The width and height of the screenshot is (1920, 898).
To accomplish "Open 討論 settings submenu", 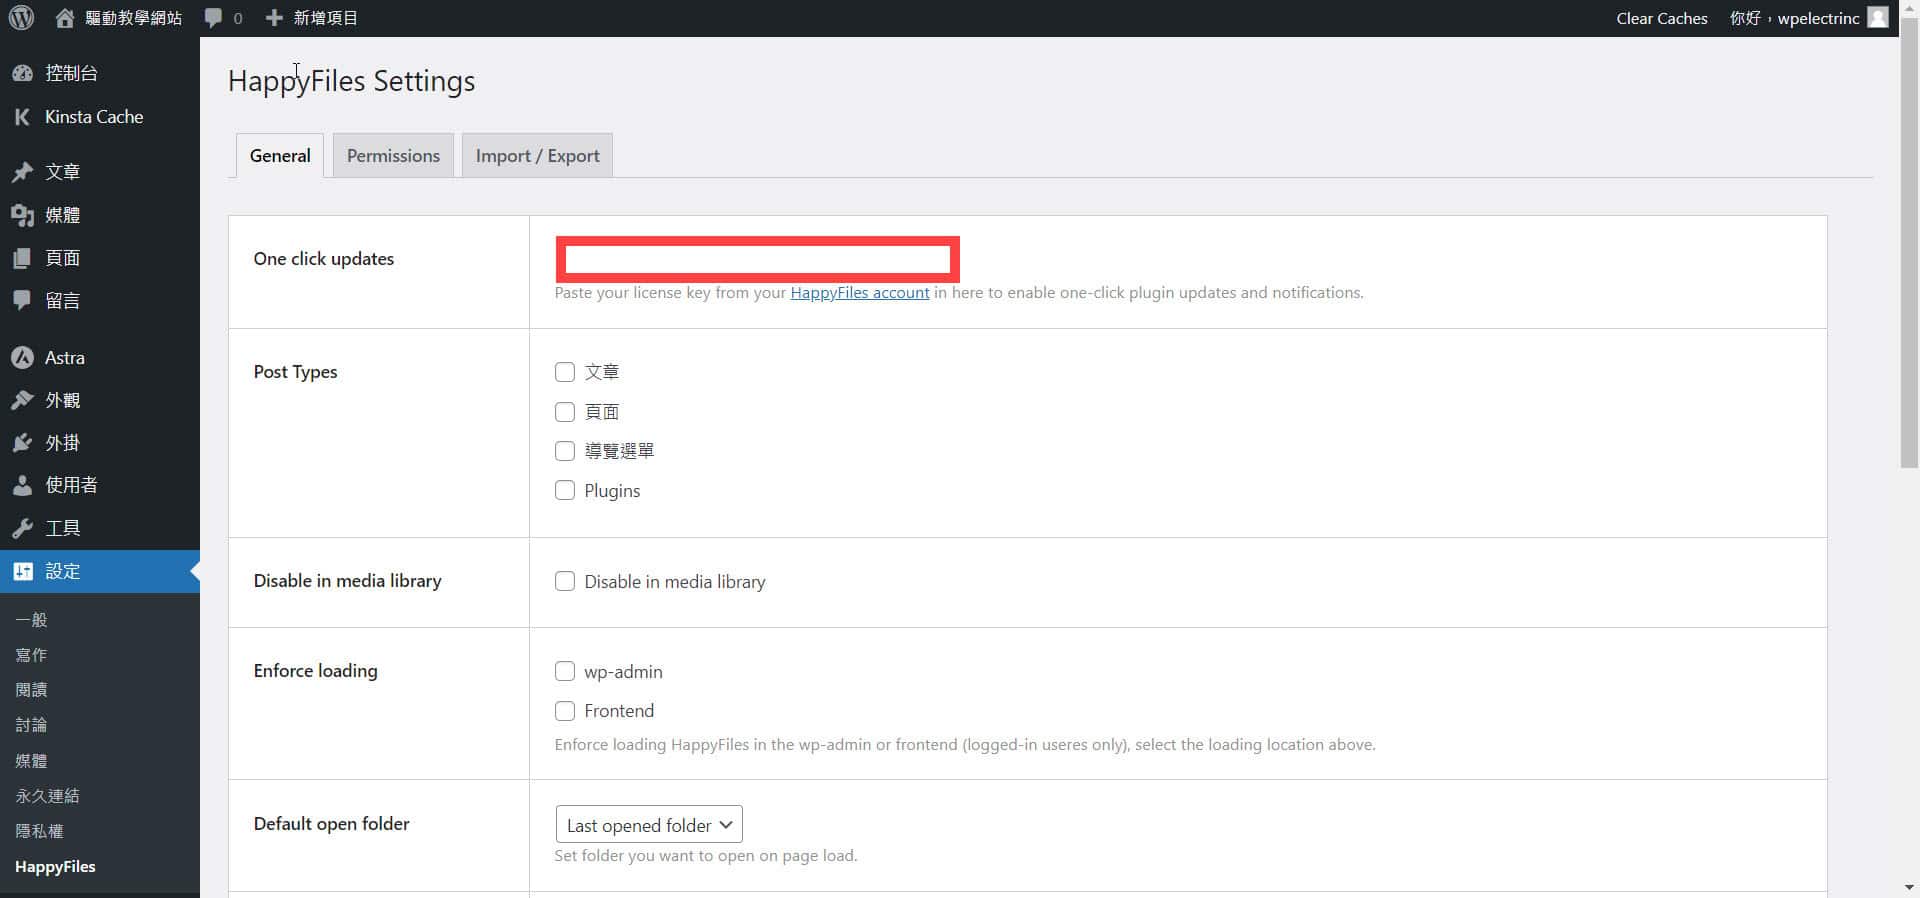I will 31,725.
